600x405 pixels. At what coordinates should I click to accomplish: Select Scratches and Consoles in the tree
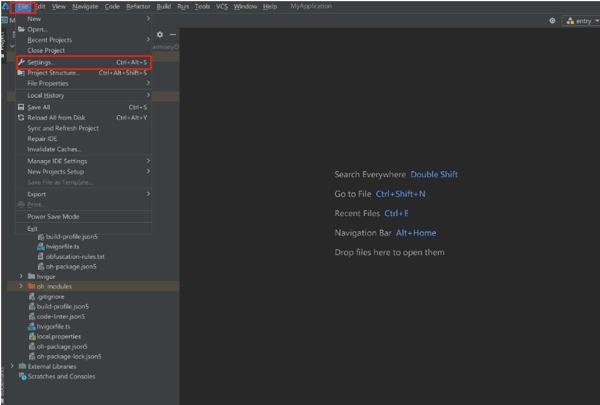[60, 376]
